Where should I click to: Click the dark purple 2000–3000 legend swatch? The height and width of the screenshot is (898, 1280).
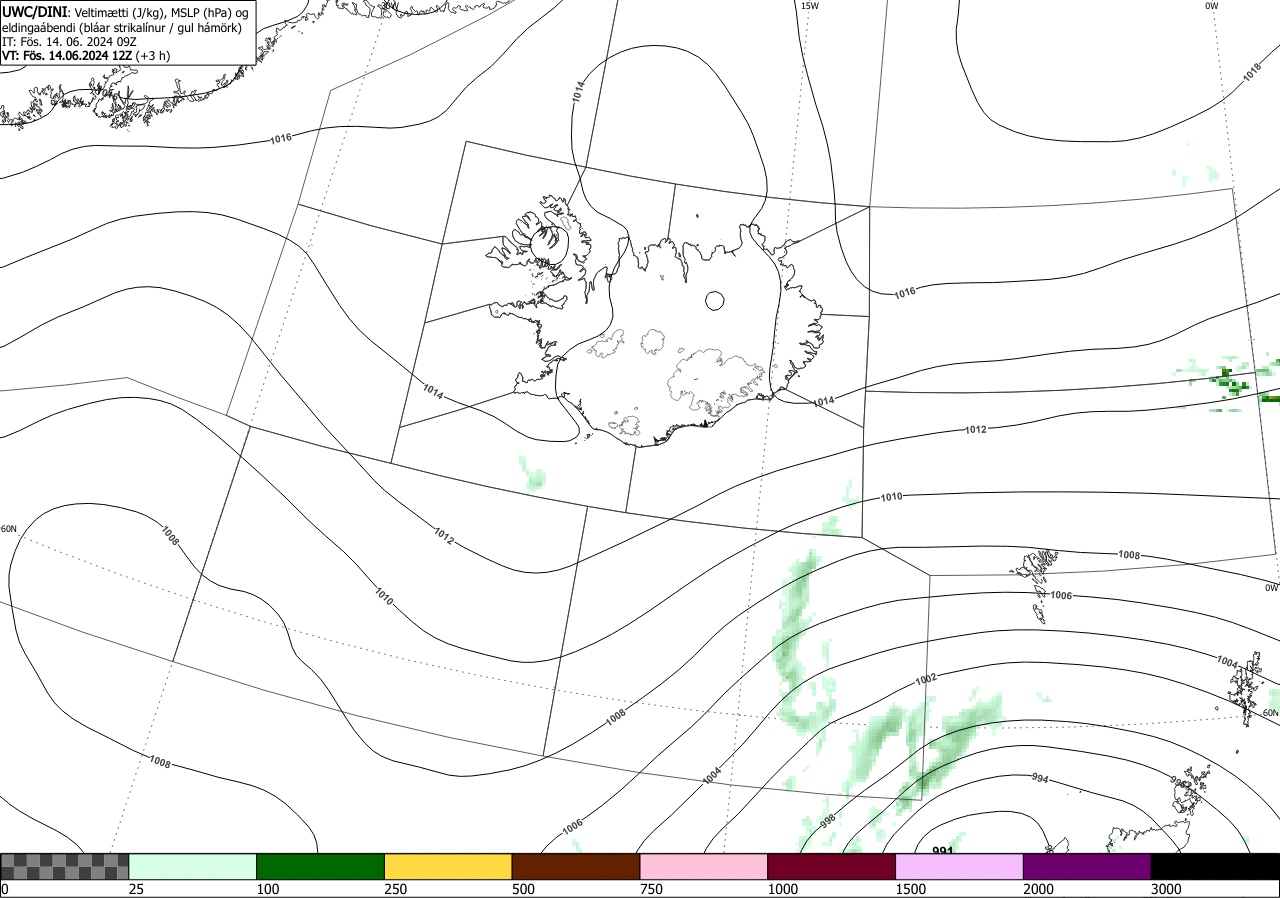(1087, 866)
